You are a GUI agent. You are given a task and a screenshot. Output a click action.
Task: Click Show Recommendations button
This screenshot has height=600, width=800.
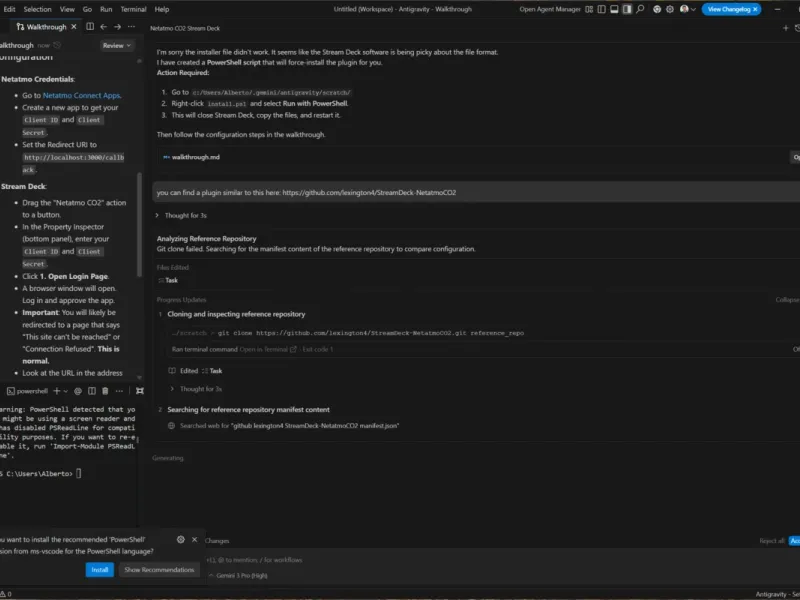click(x=159, y=570)
